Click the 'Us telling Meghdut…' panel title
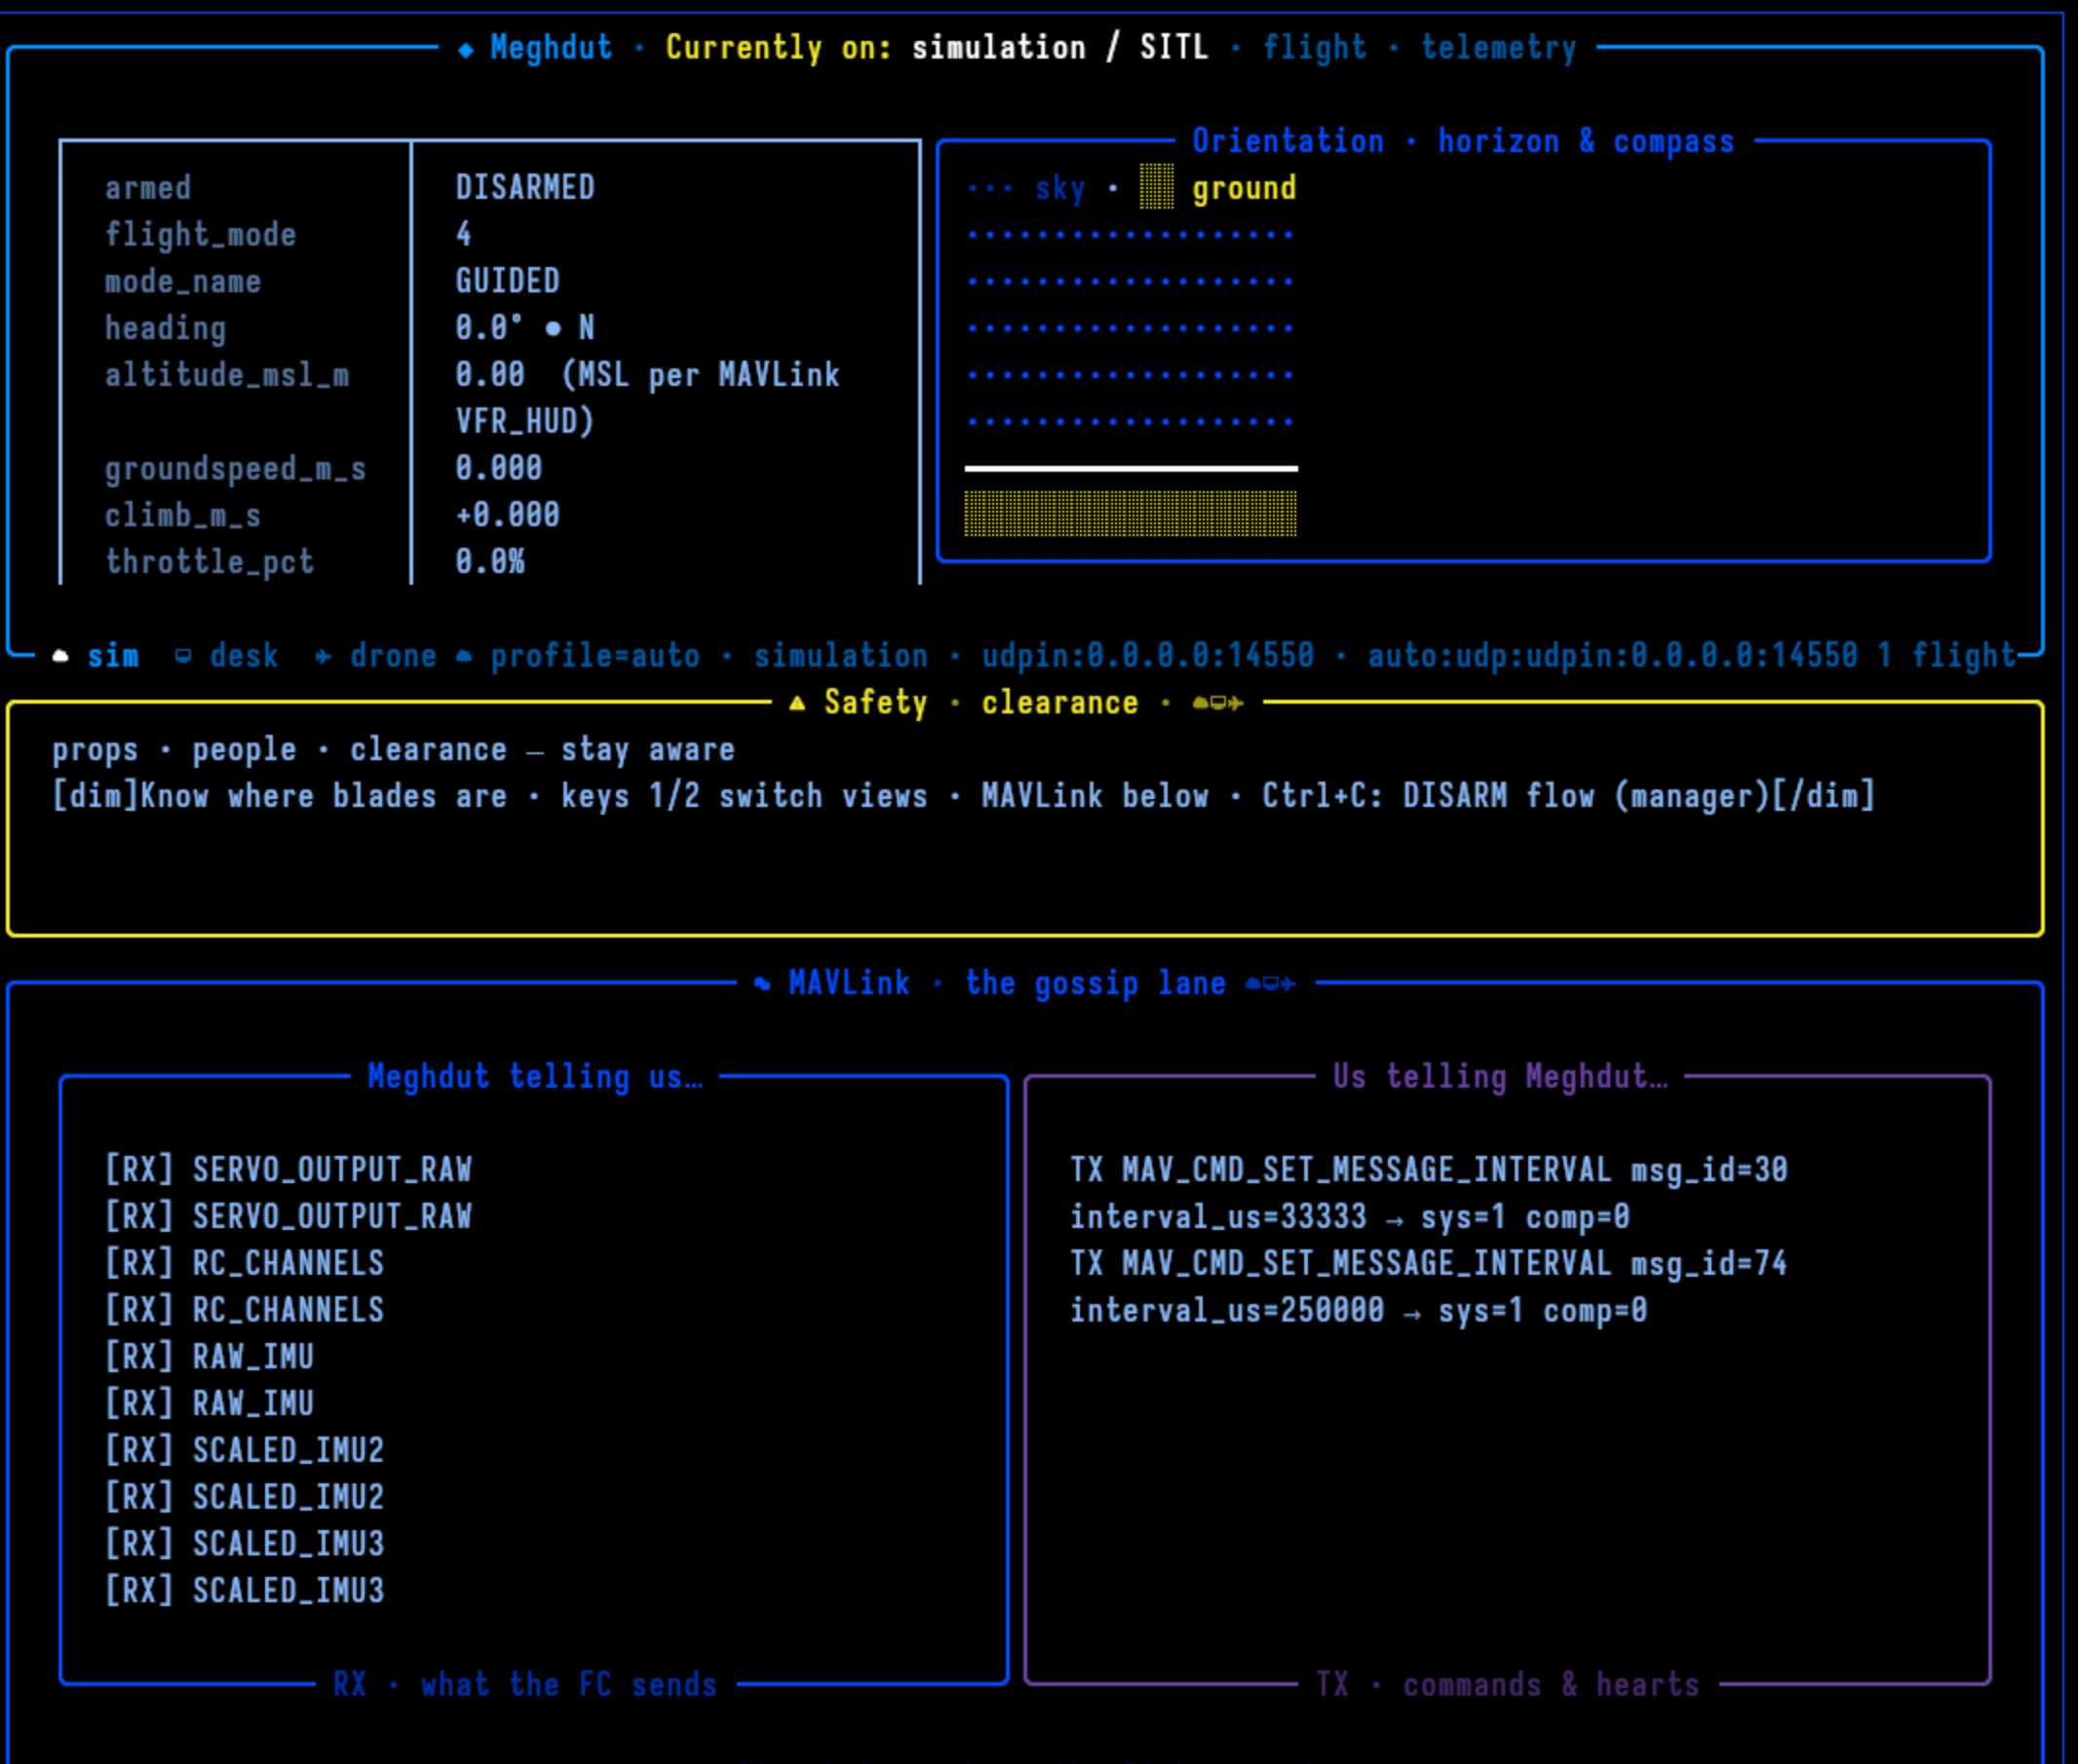 pyautogui.click(x=1500, y=1077)
